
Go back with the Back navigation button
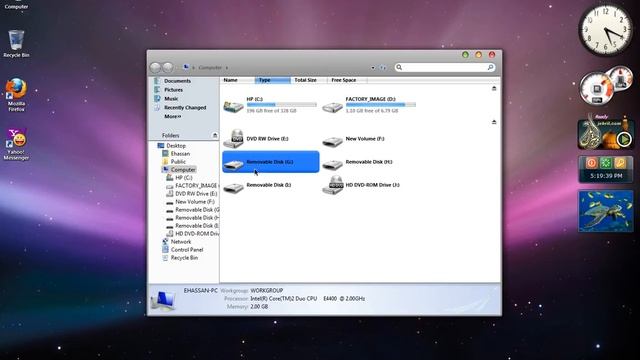[x=155, y=67]
